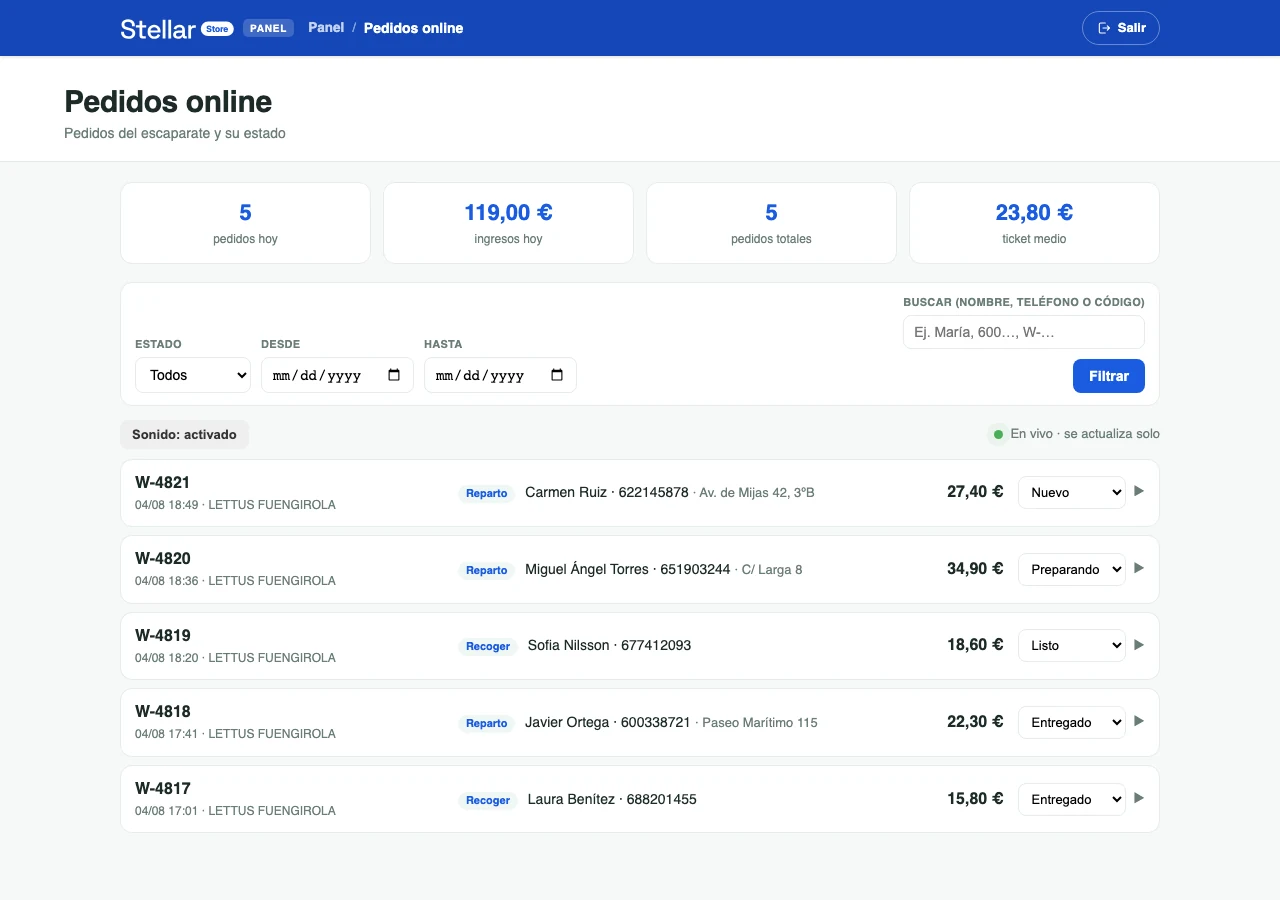Open the Preparando status dropdown for W-4820
Viewport: 1280px width, 900px height.
click(1072, 569)
